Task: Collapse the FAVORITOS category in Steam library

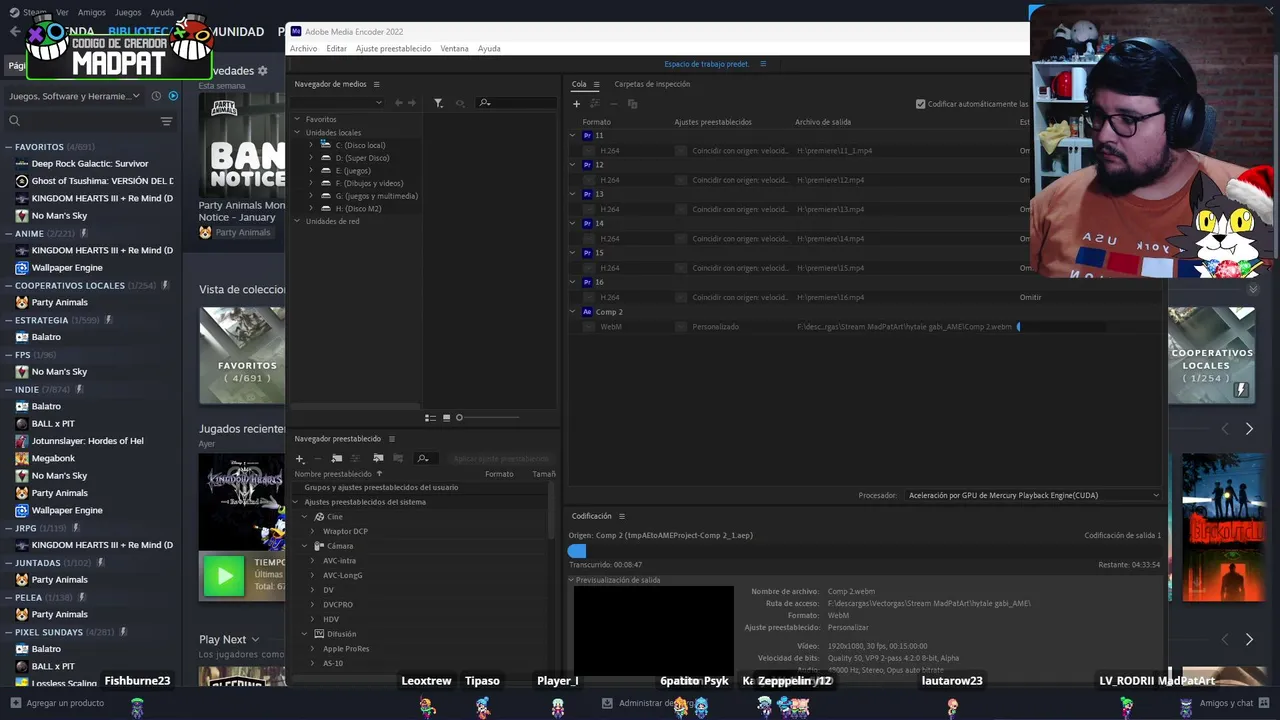Action: 8,147
